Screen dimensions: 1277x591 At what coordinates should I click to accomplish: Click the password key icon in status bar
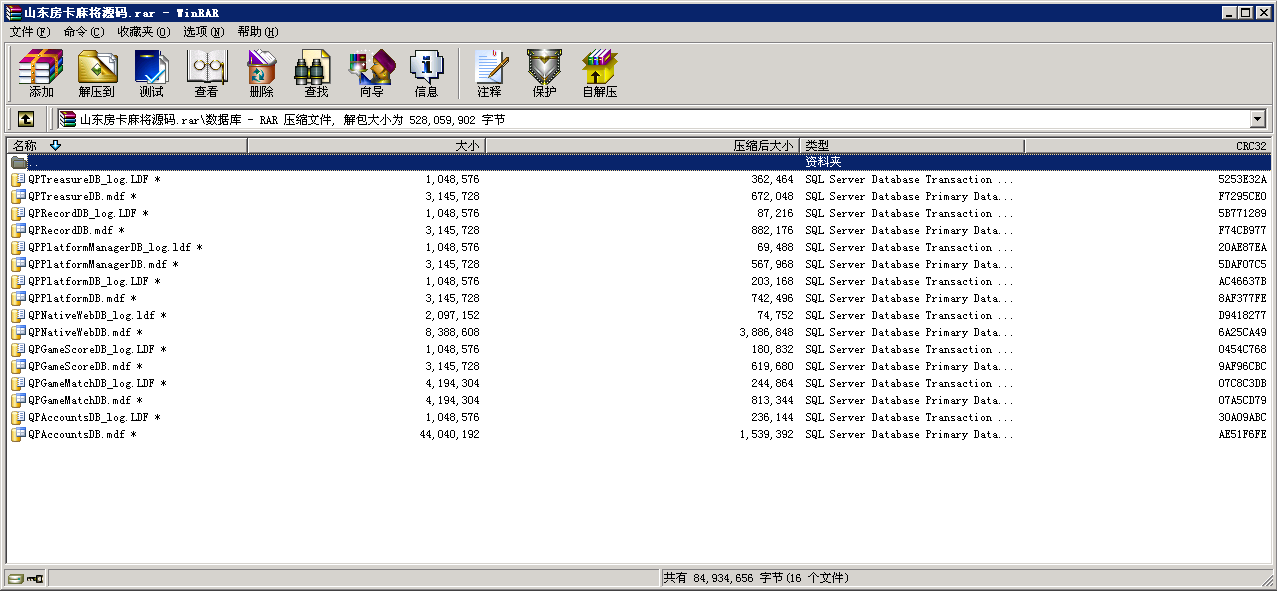pyautogui.click(x=35, y=578)
